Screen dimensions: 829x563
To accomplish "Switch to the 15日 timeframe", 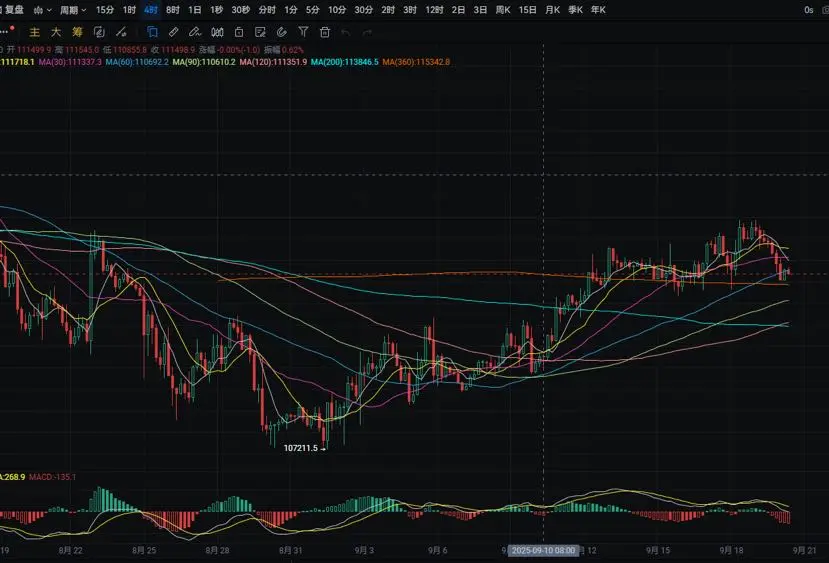I will click(528, 10).
